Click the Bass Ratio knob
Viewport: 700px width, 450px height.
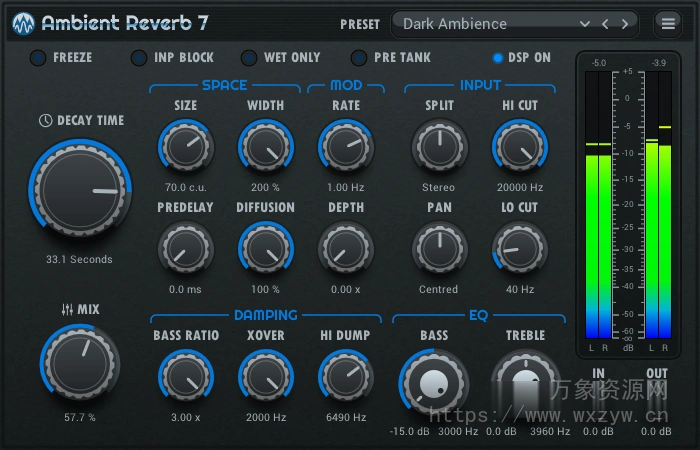click(x=185, y=377)
